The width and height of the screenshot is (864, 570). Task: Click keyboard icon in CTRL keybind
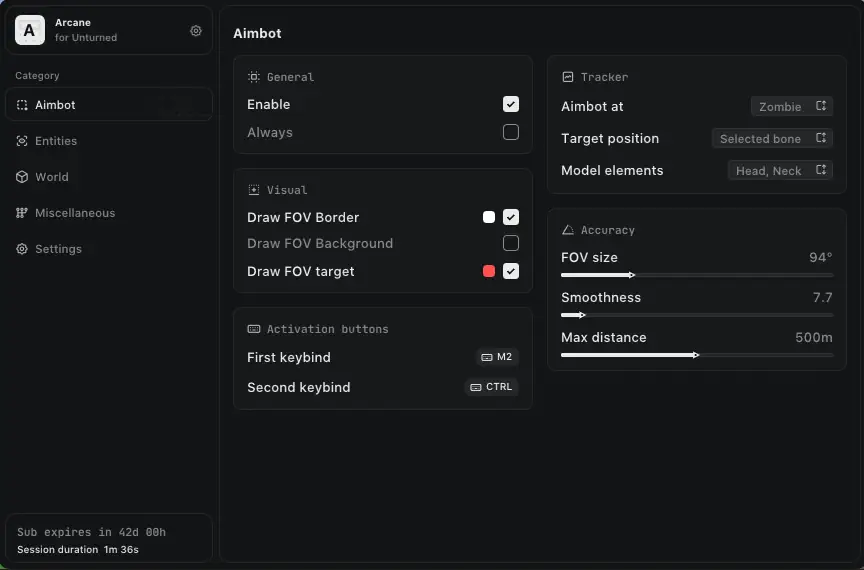point(476,388)
